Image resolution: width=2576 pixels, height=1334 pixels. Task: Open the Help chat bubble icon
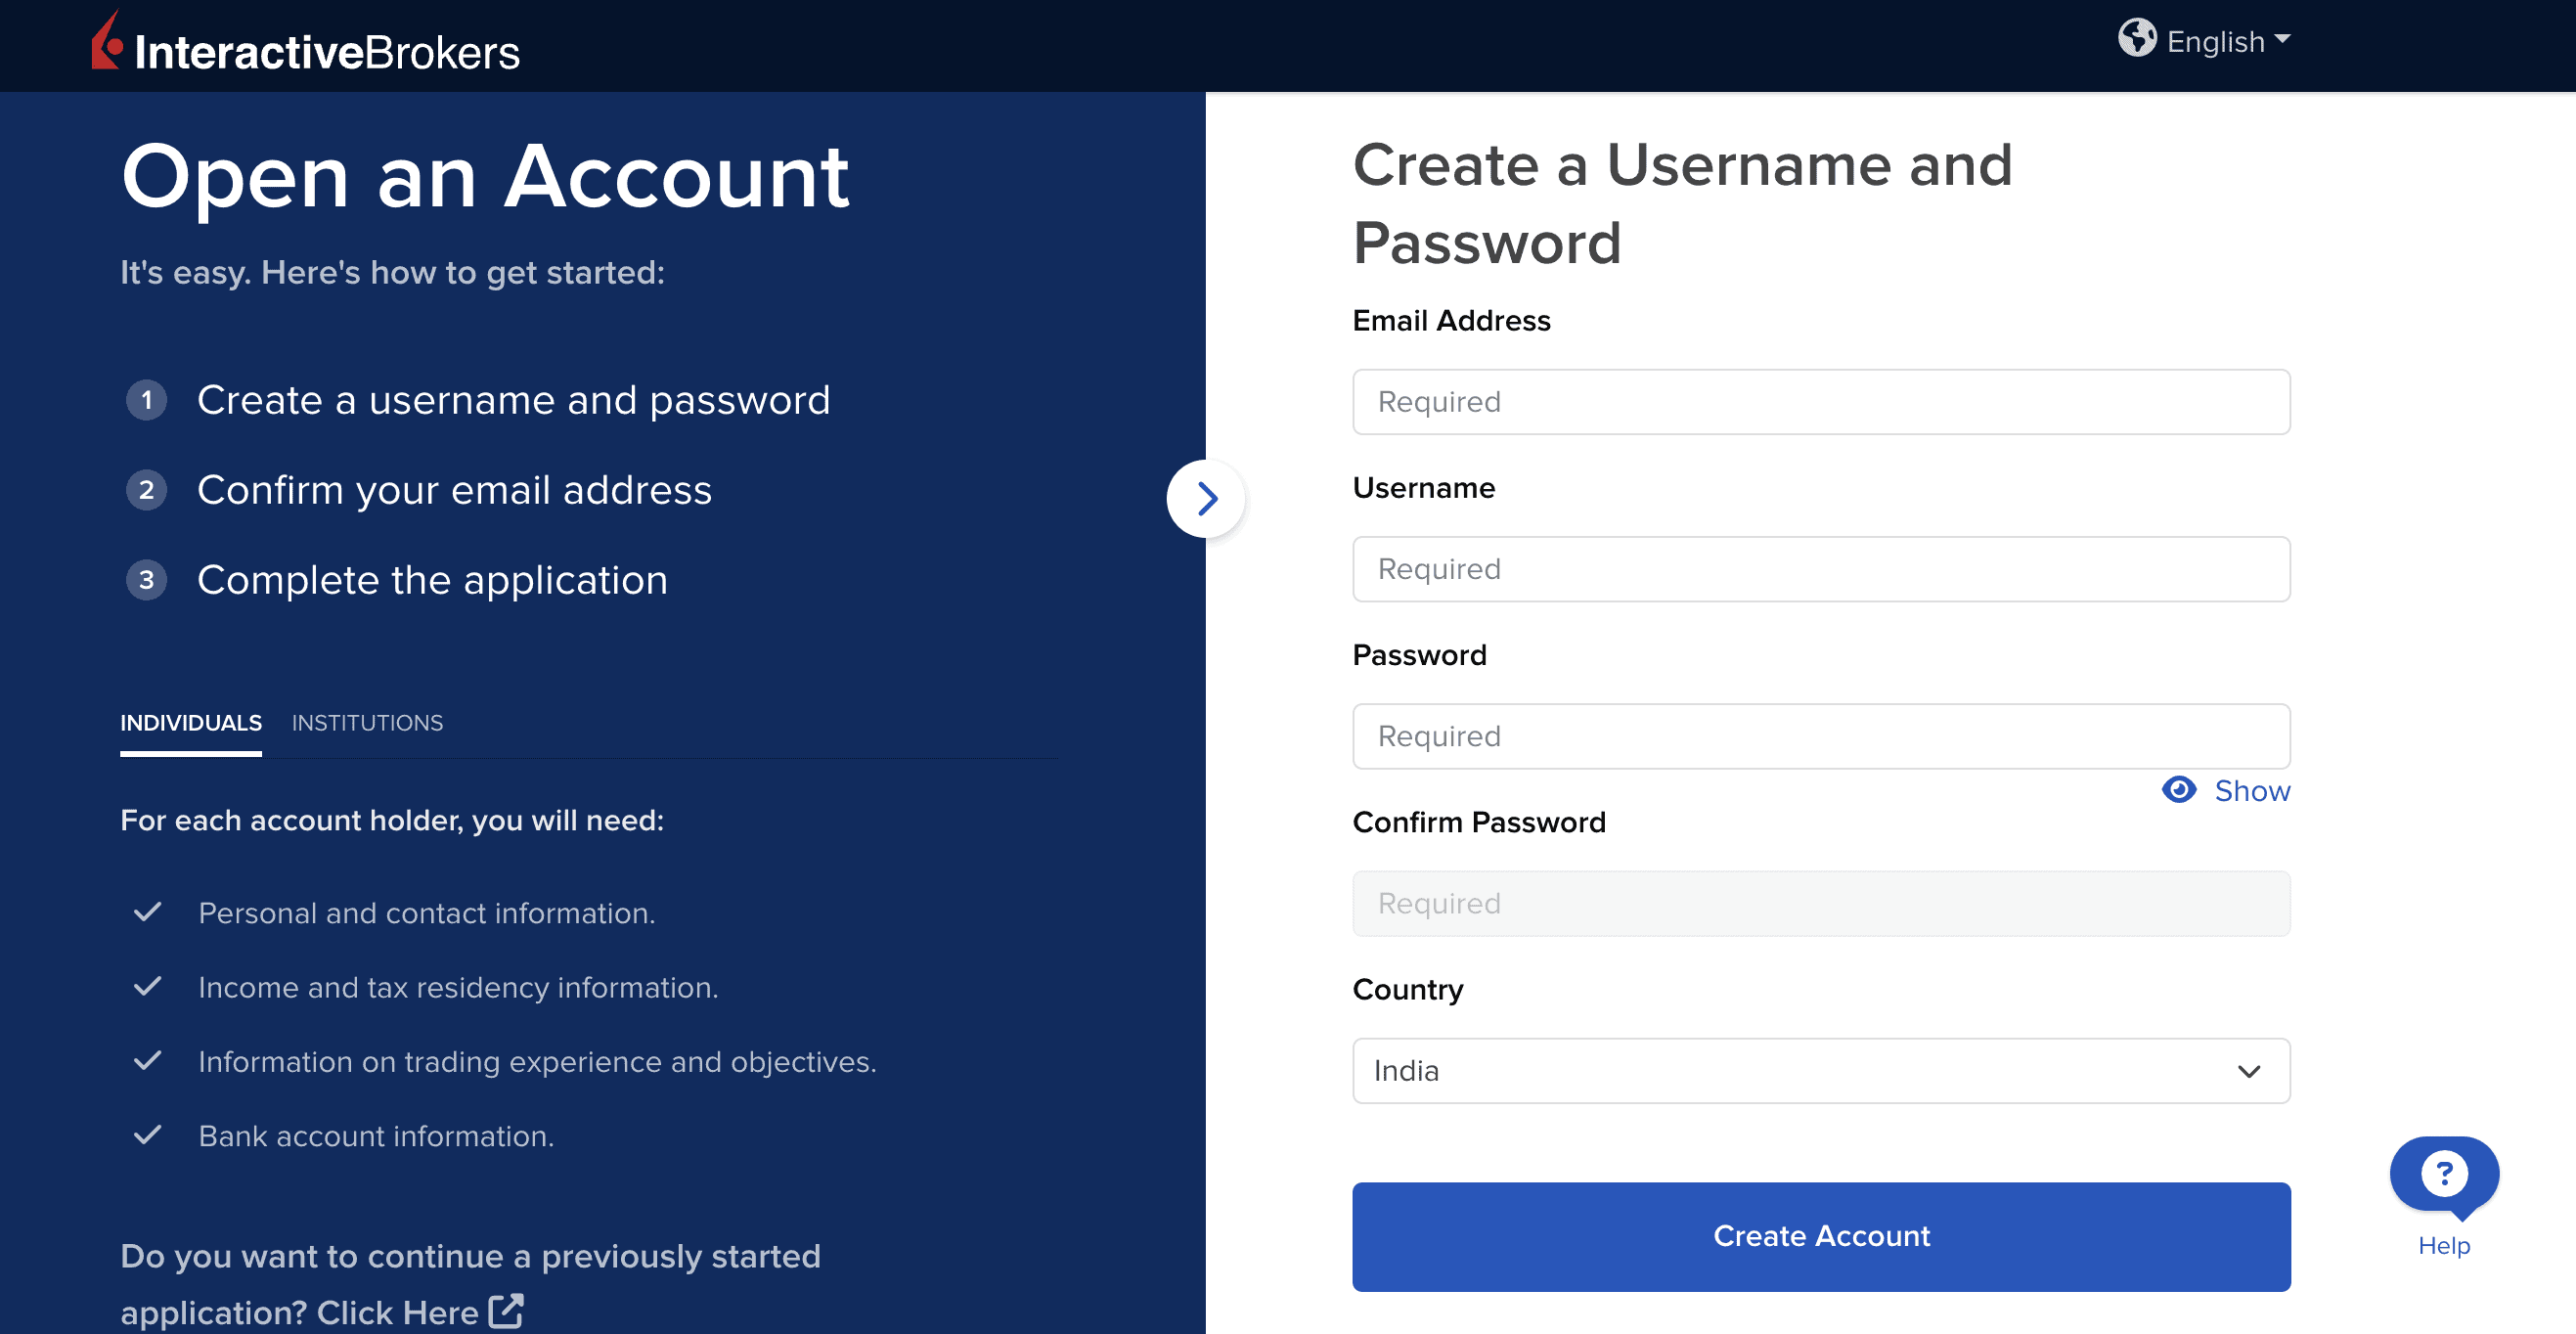2443,1176
